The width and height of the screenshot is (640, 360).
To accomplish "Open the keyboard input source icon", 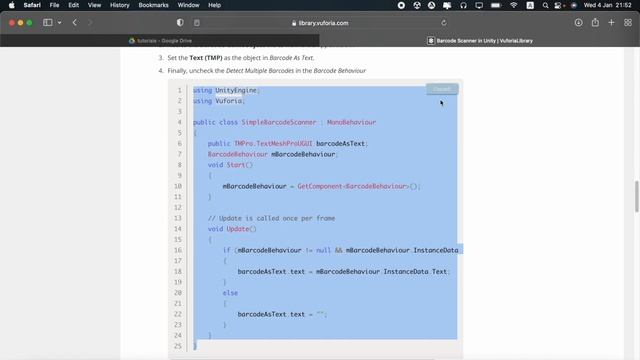I will pos(530,5).
